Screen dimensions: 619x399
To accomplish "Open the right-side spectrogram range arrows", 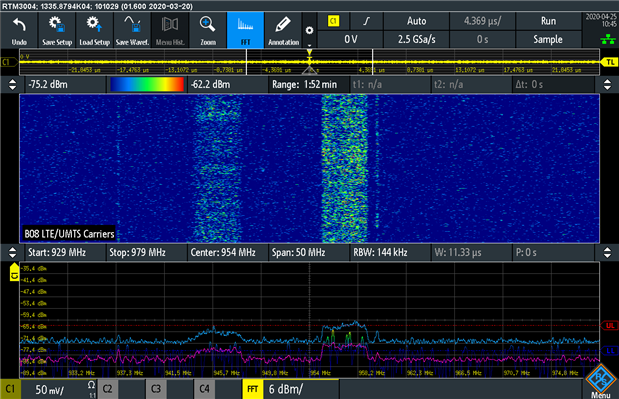I will click(x=607, y=84).
